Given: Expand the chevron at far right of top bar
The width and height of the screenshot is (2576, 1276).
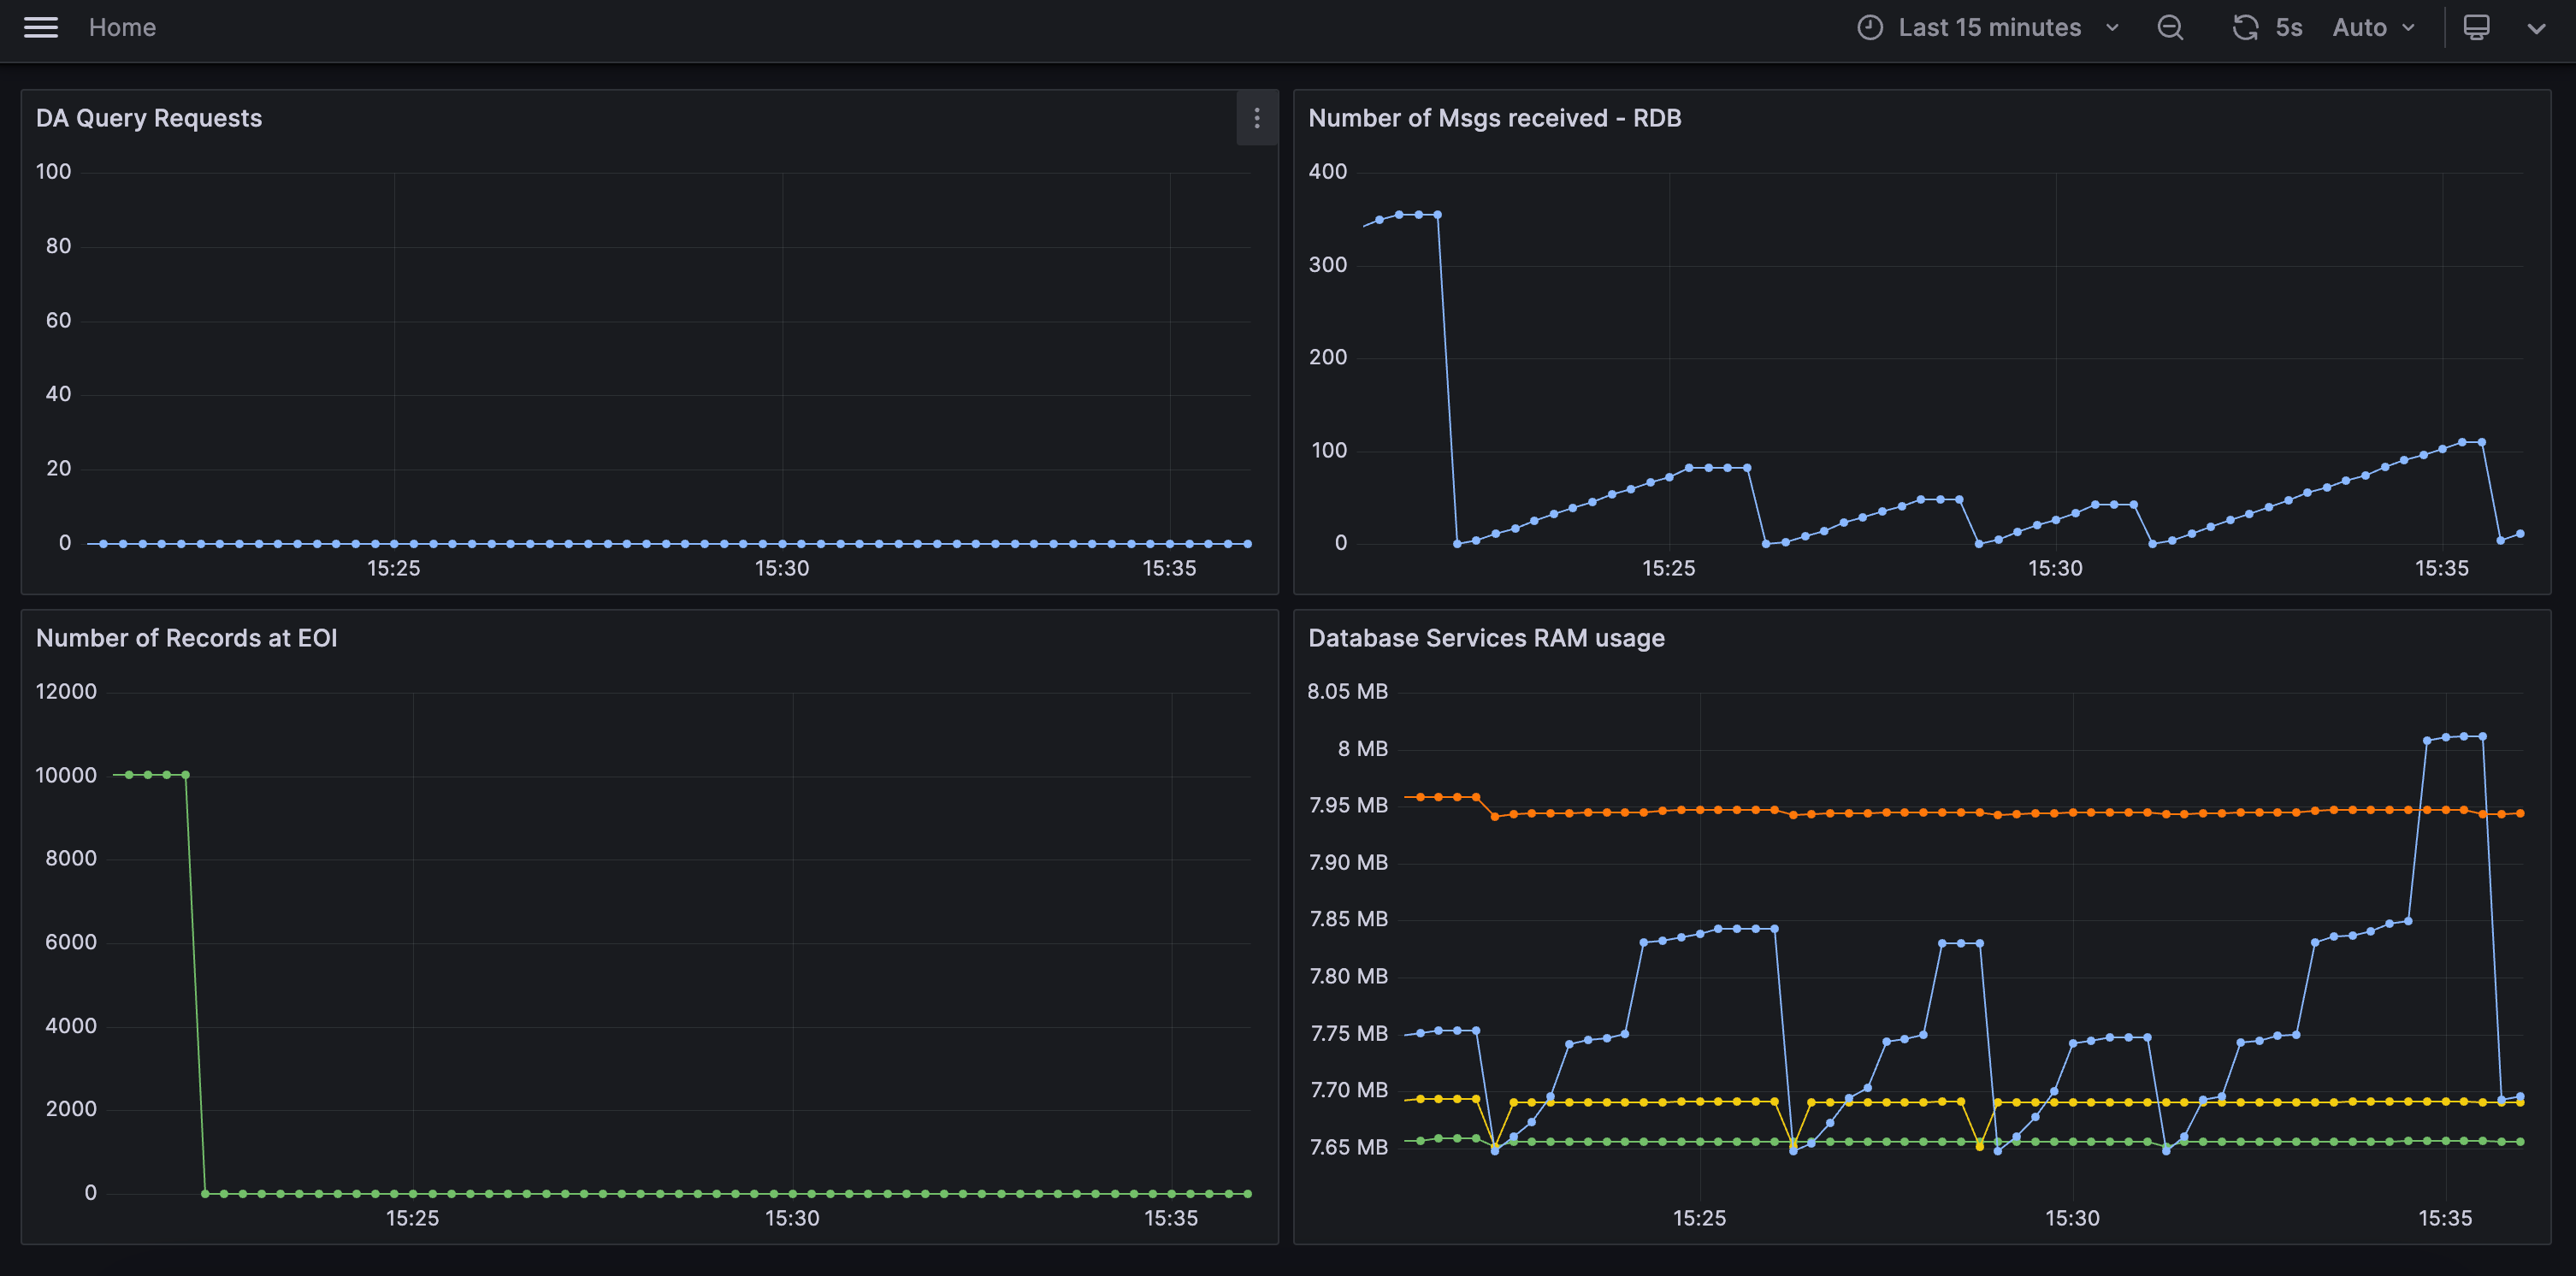Looking at the screenshot, I should coord(2535,28).
